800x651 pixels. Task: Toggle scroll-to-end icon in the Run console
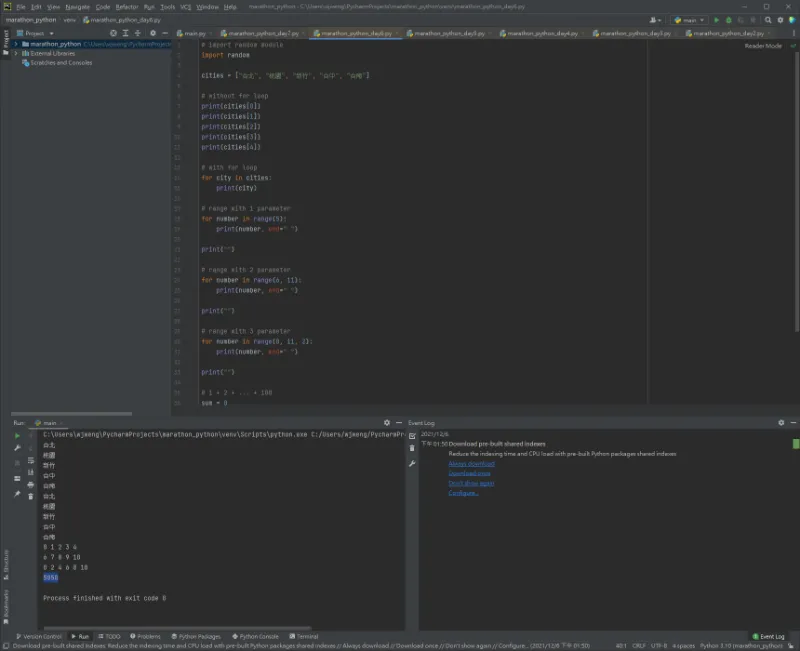pyautogui.click(x=31, y=472)
